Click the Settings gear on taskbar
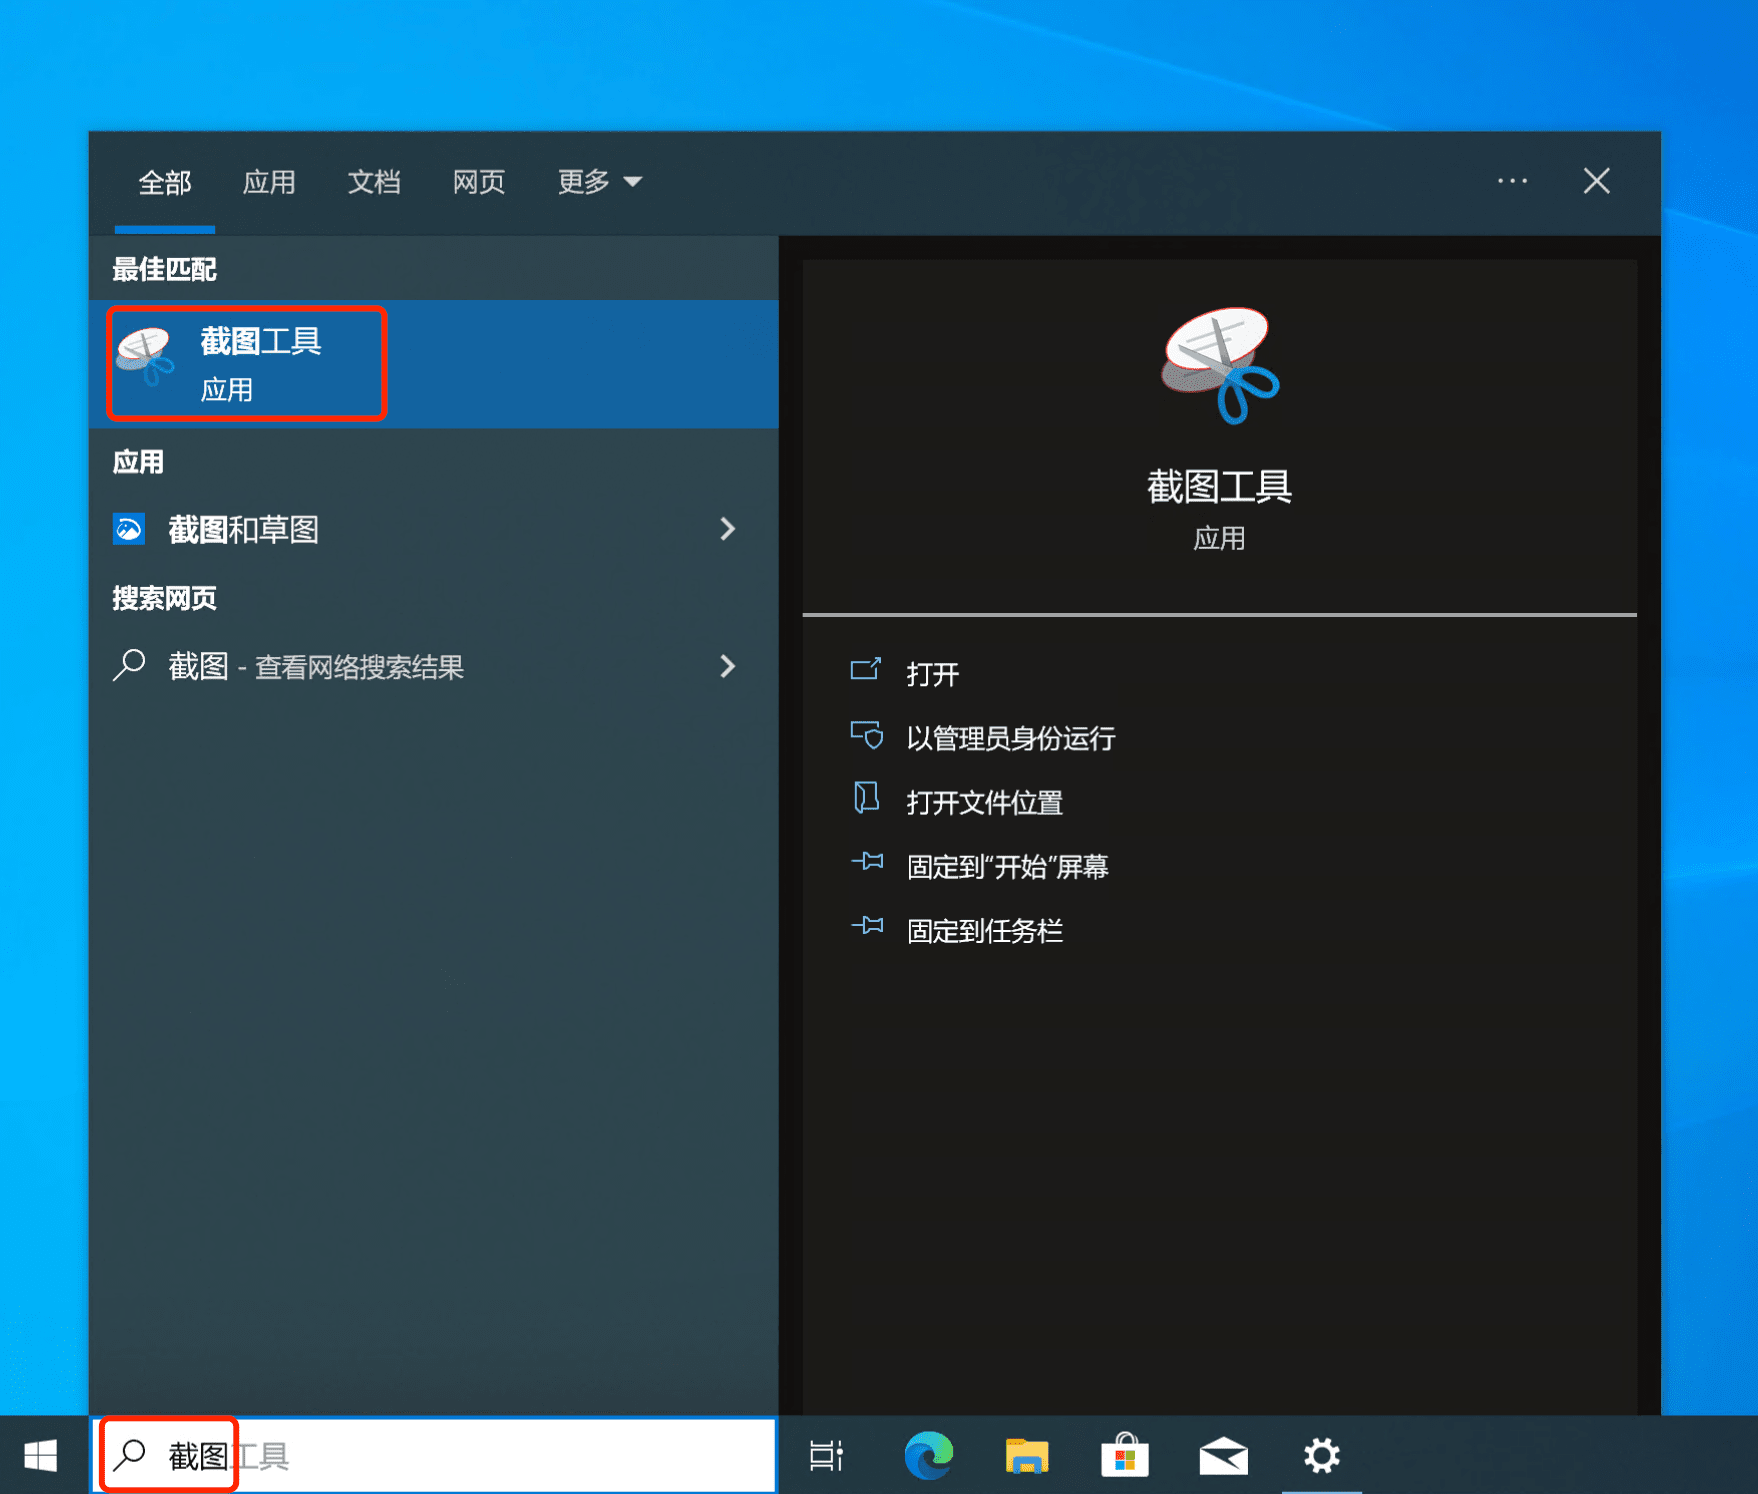1758x1494 pixels. pyautogui.click(x=1321, y=1455)
